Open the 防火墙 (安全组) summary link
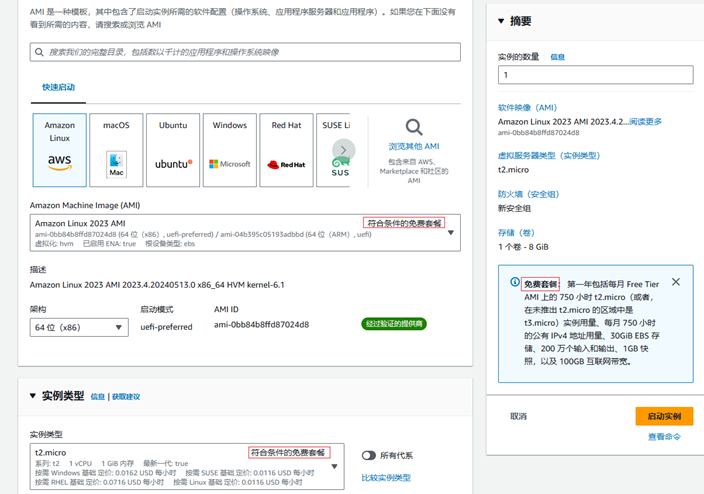This screenshot has width=704, height=494. 528,194
